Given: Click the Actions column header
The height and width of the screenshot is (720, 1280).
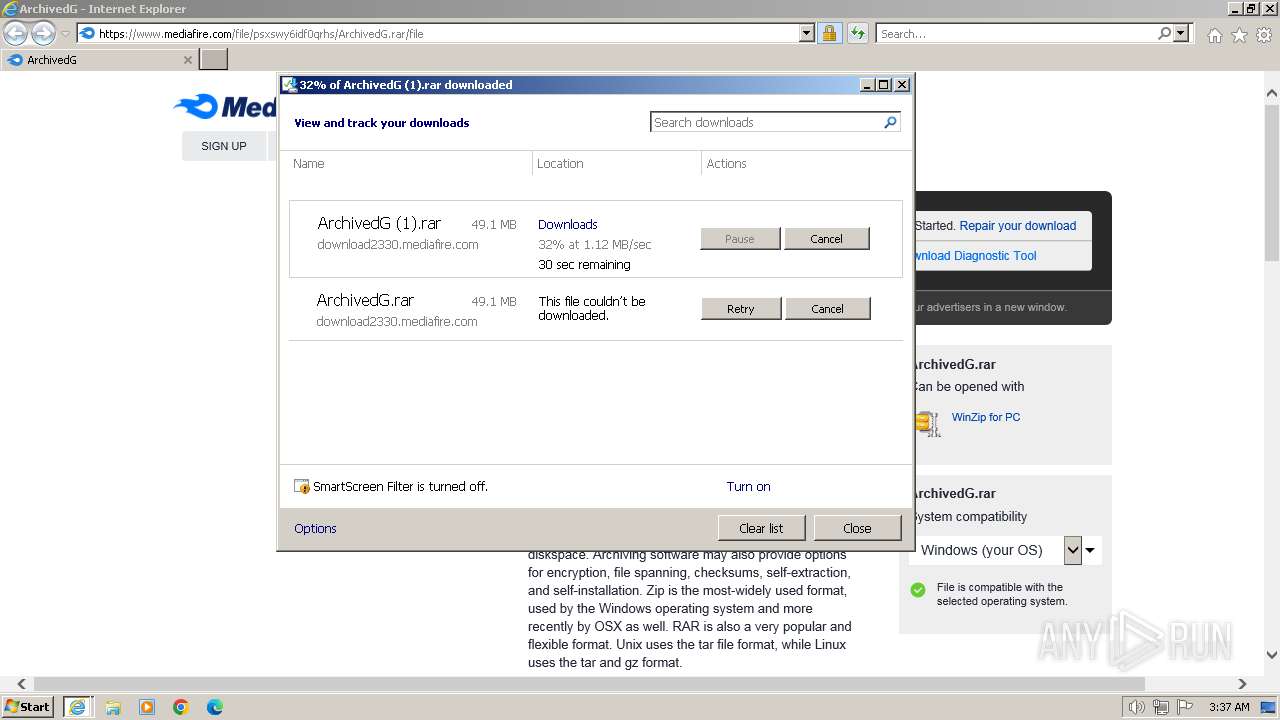Looking at the screenshot, I should tap(727, 164).
